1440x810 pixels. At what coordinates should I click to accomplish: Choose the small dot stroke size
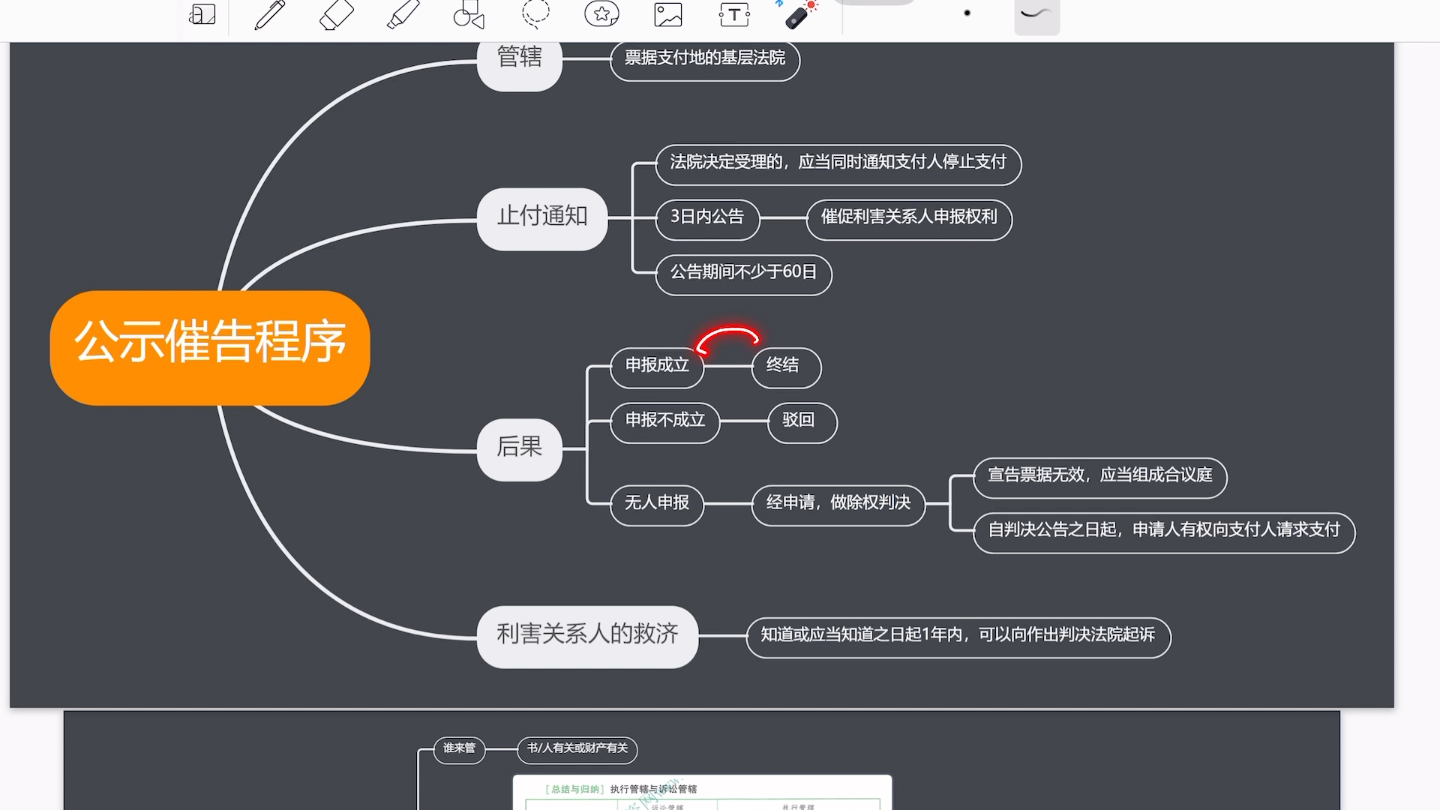[x=967, y=13]
